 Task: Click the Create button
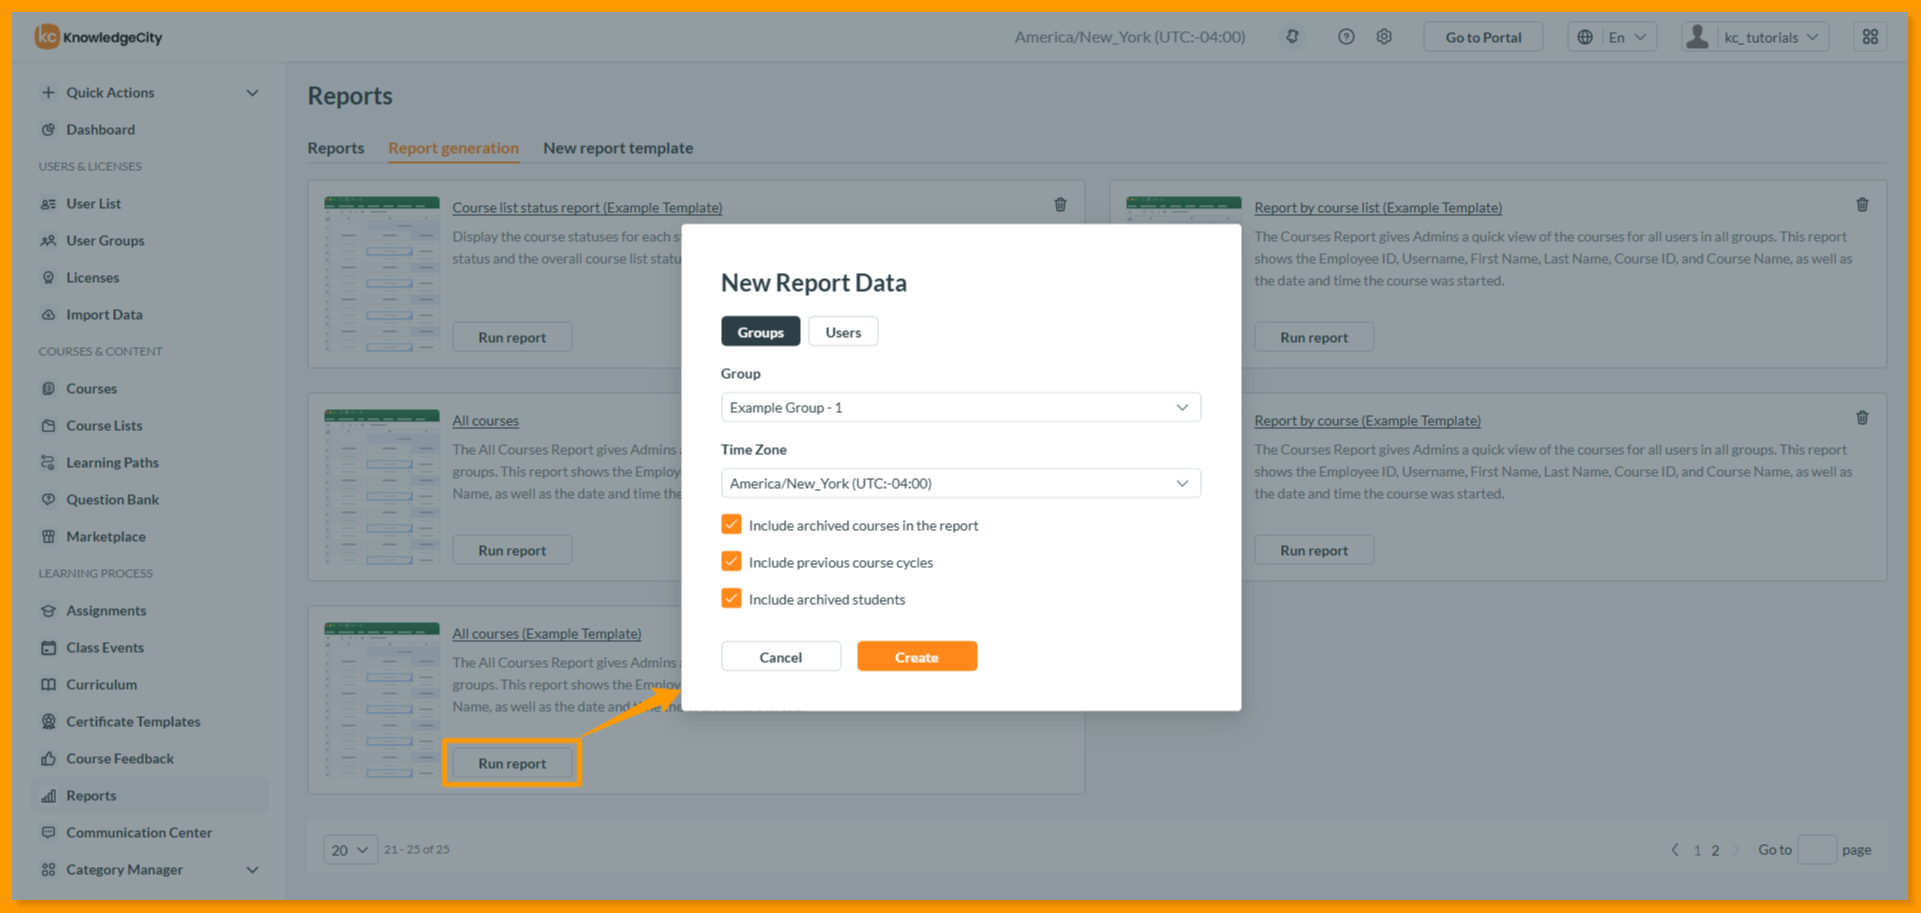tap(917, 657)
